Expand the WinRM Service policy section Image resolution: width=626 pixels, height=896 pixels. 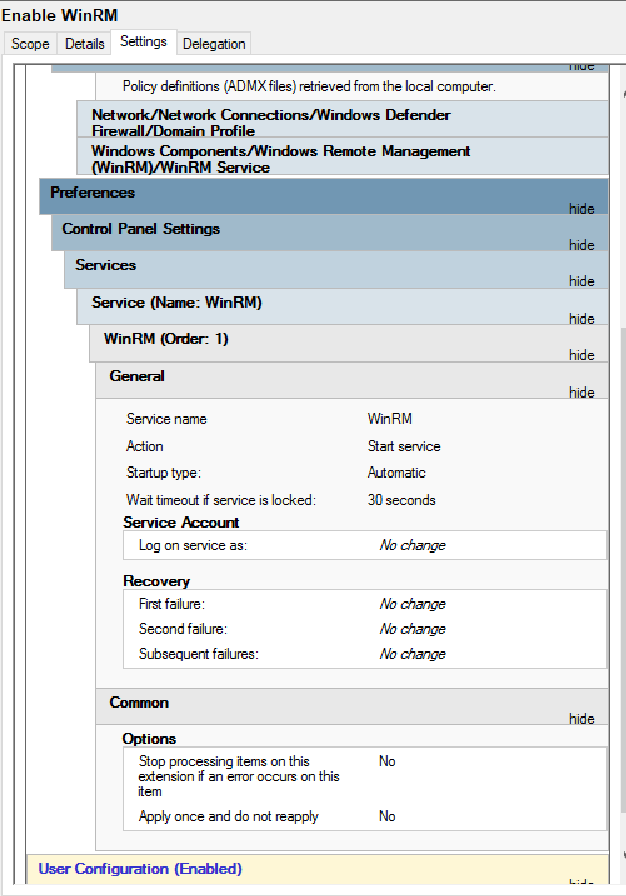click(343, 156)
